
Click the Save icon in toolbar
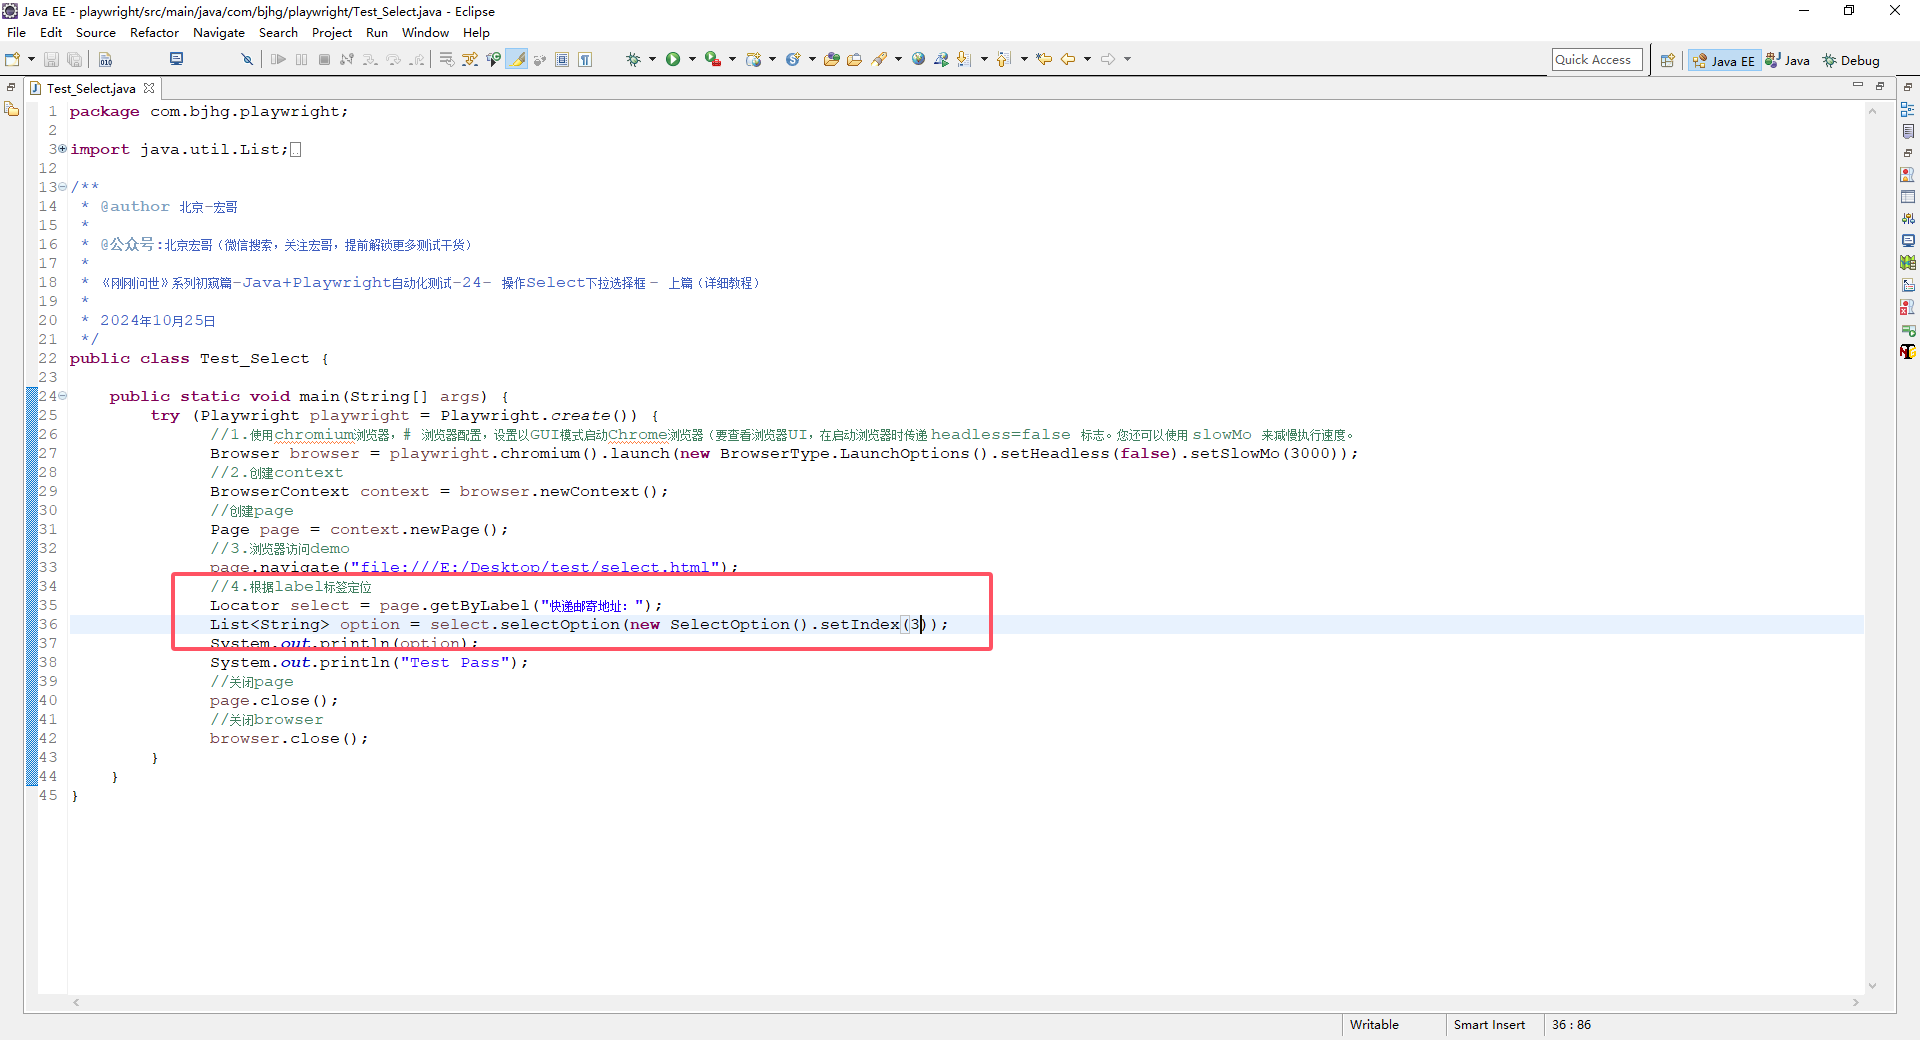coord(52,60)
